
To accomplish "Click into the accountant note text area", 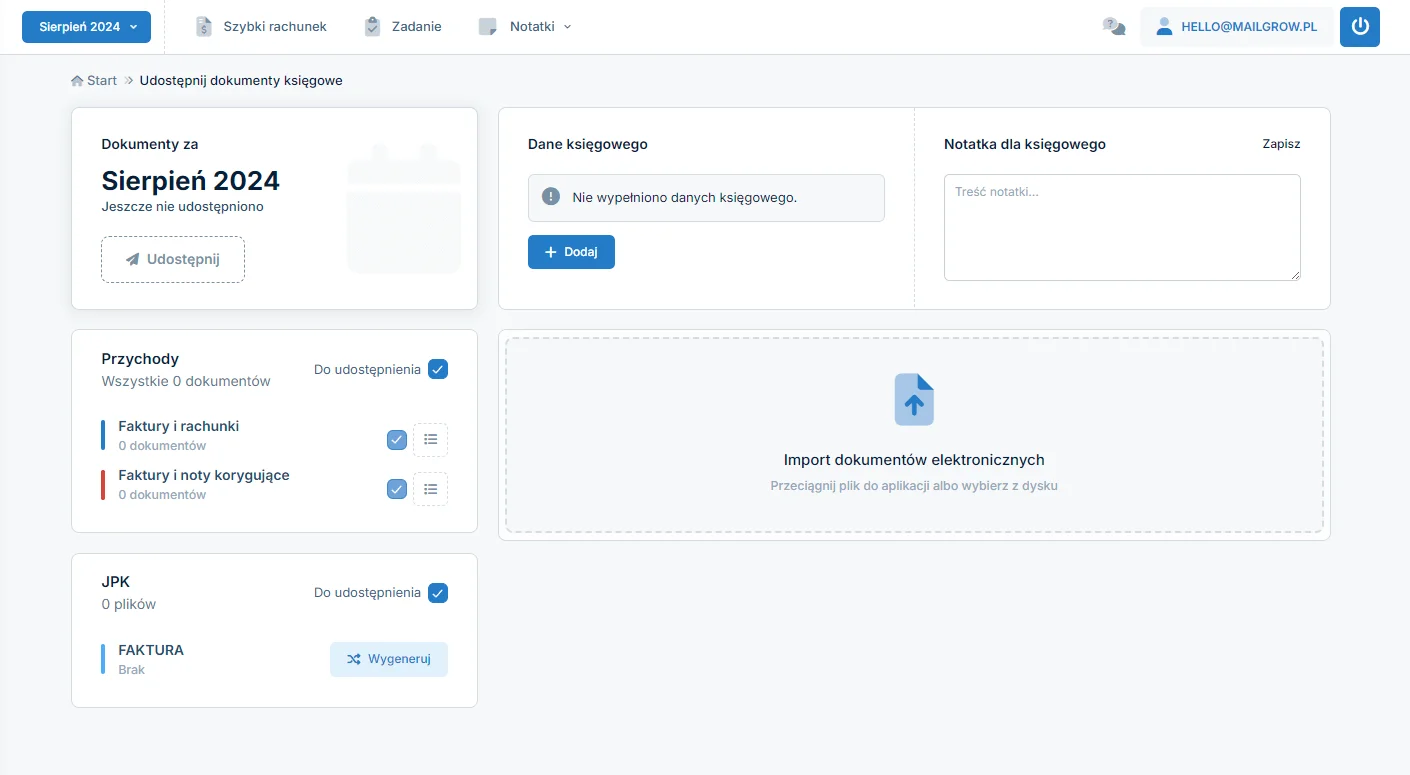I will point(1122,228).
